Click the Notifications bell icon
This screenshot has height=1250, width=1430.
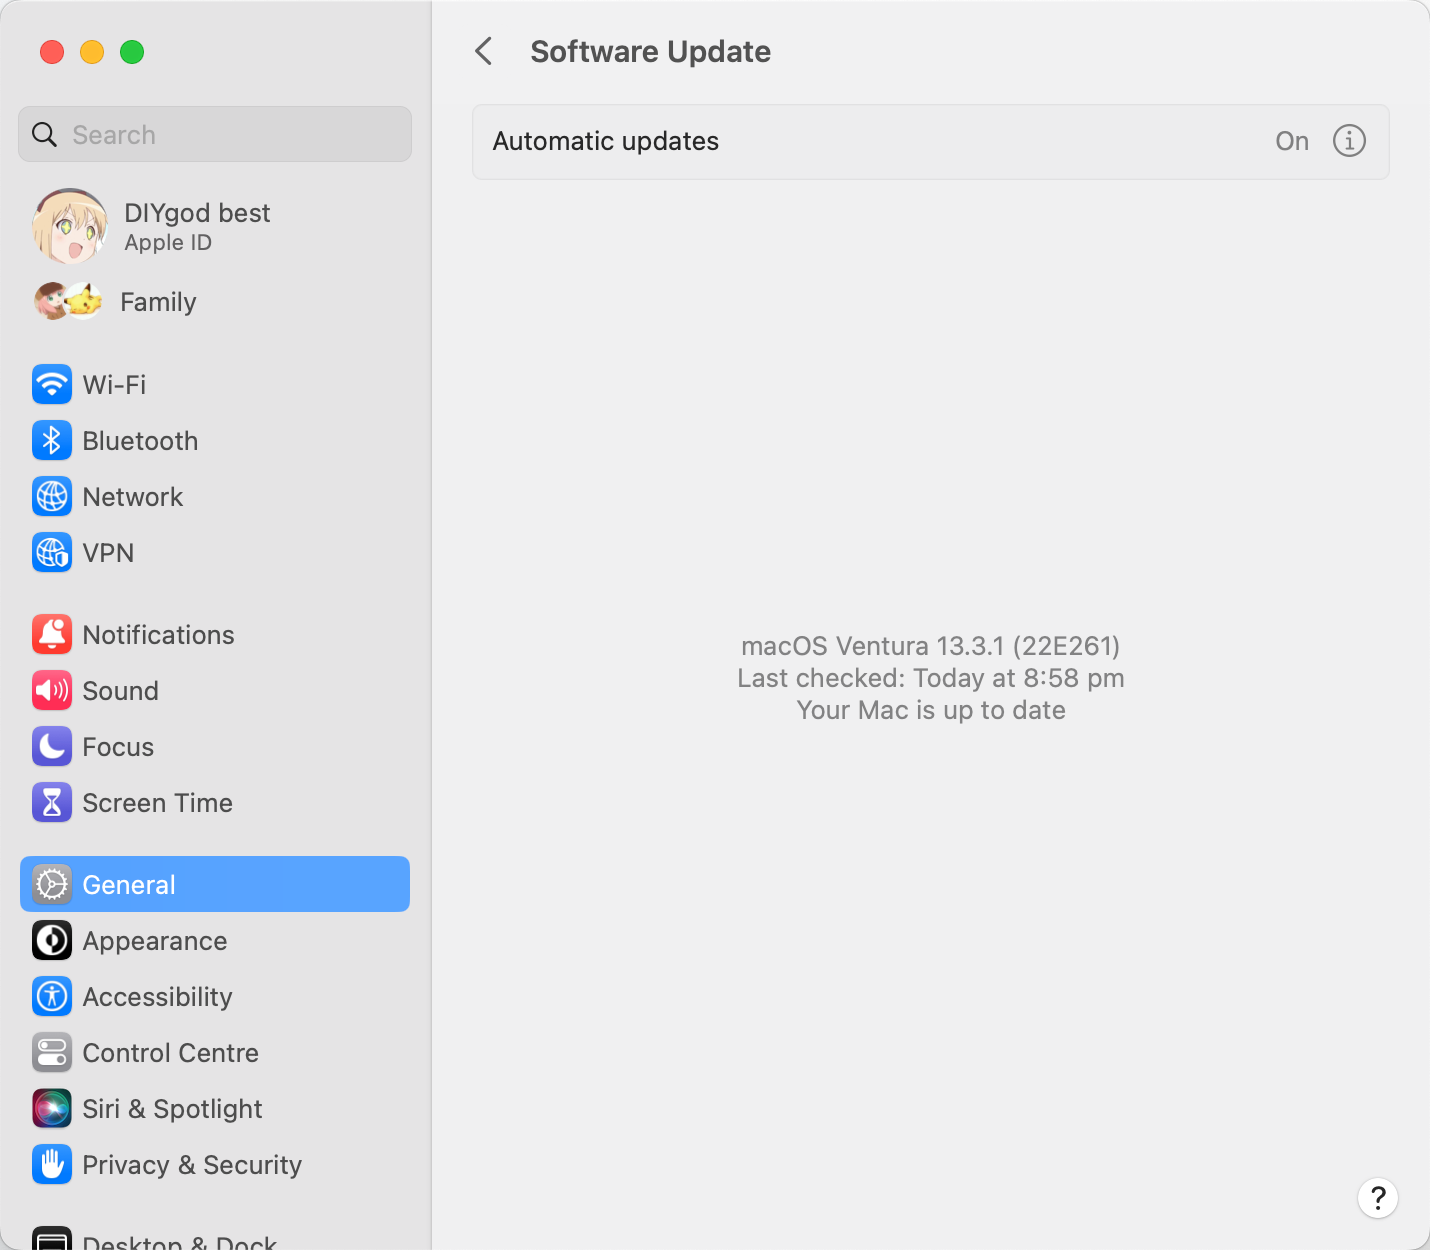click(x=52, y=634)
